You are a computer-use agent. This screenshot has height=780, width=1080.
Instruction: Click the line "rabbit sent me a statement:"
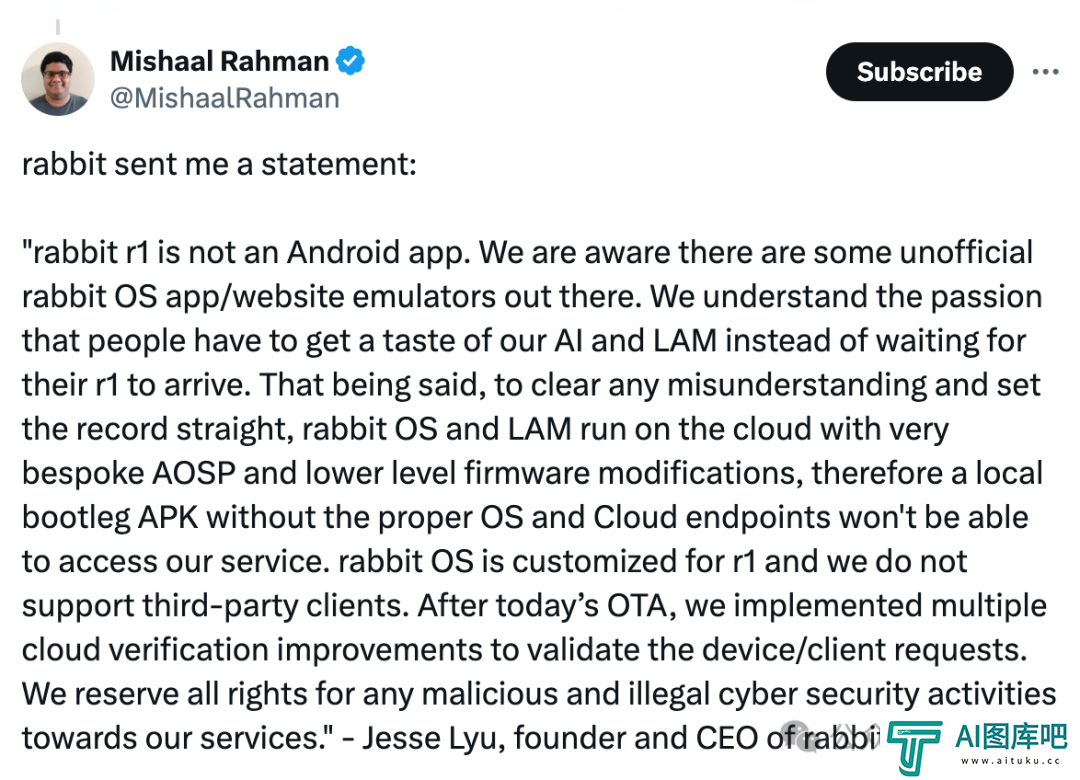tap(219, 165)
